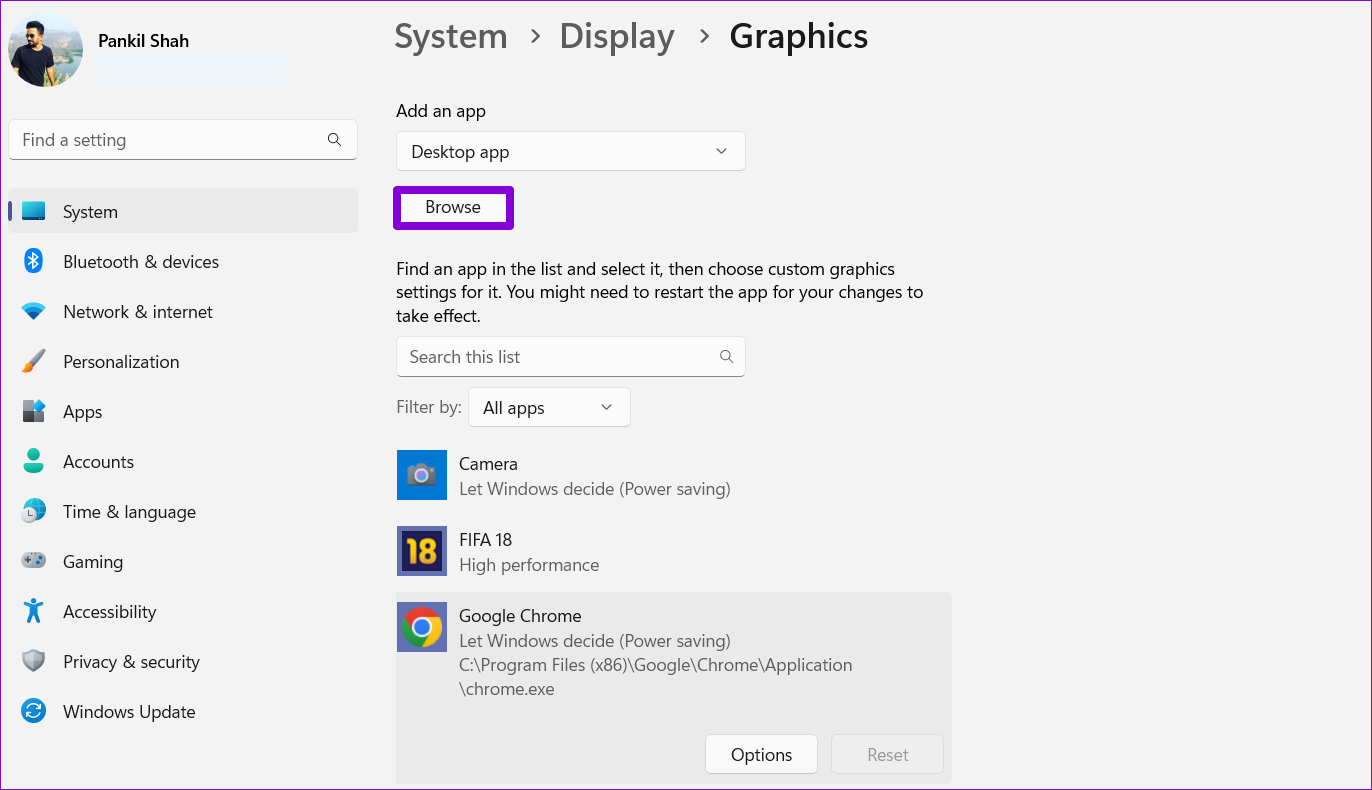Click the Graphics page title
This screenshot has width=1372, height=790.
pyautogui.click(x=799, y=37)
